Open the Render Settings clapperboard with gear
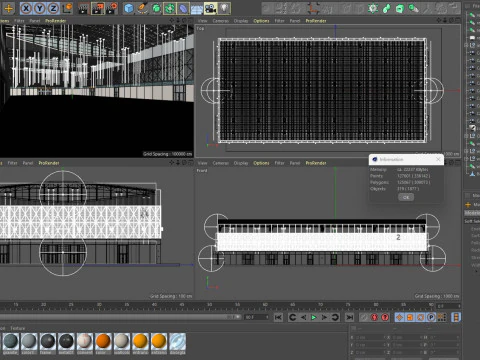Screen dimensions: 480x360 [112, 8]
